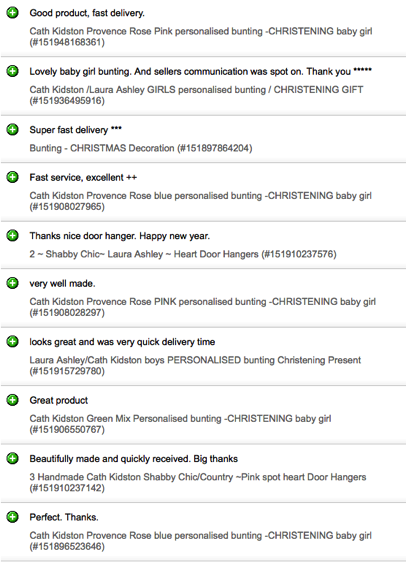
Task: Click the feedback comment 'Fast service, excellent ++'
Action: pos(83,177)
